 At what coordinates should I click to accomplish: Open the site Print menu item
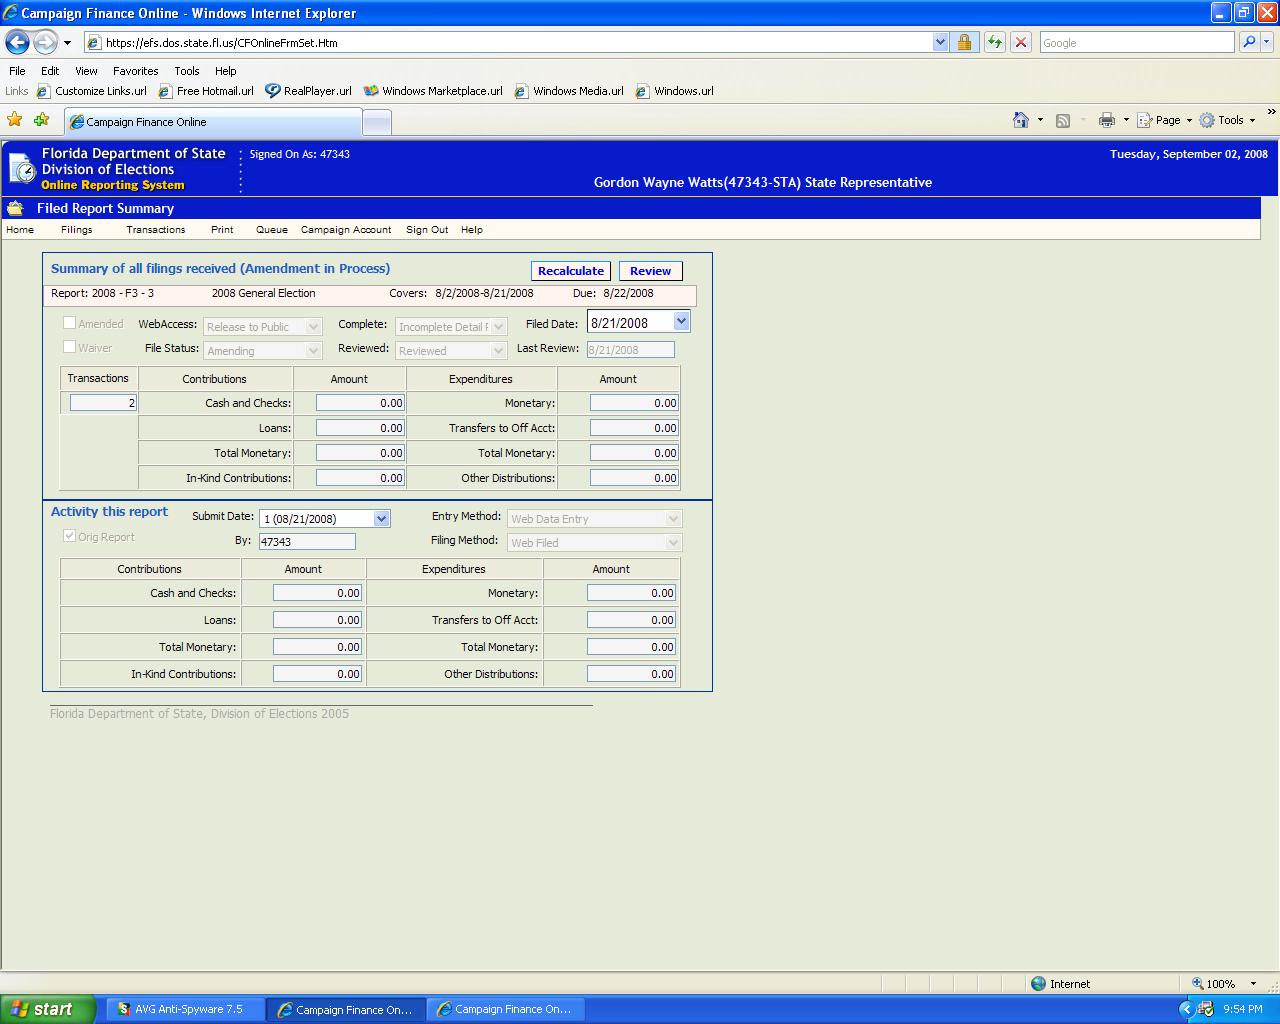tap(222, 230)
